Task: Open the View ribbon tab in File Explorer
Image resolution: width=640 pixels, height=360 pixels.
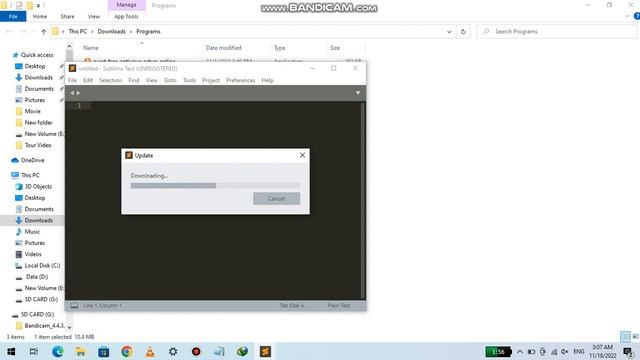Action: pyautogui.click(x=93, y=16)
